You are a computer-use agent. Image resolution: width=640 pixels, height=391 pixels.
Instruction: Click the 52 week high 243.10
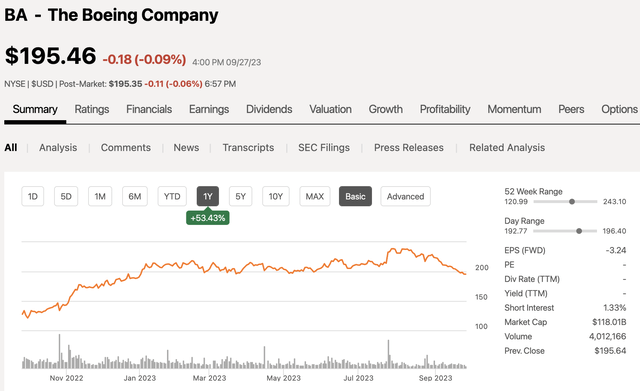tap(615, 202)
